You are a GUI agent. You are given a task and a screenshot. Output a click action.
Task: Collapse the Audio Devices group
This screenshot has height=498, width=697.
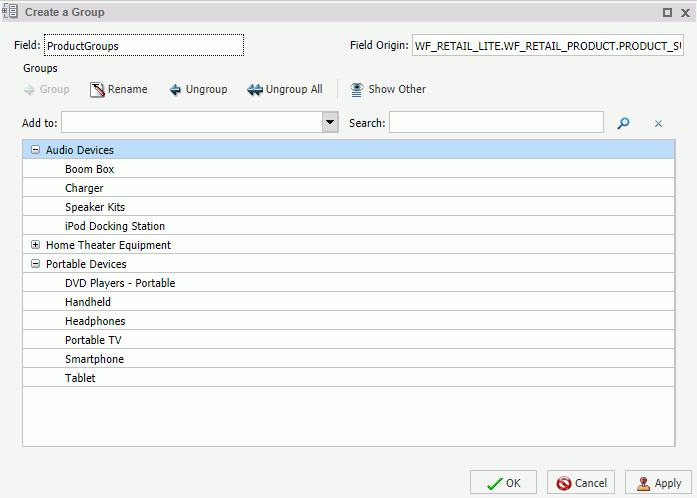pos(35,150)
